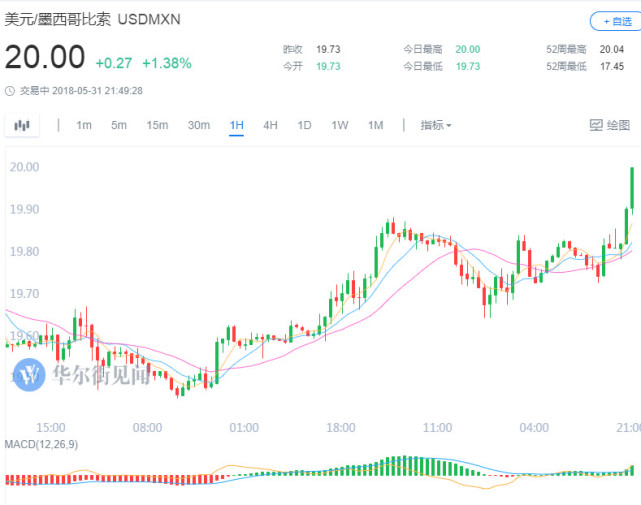Expand the 指标 indicators dropdown
The width and height of the screenshot is (641, 505).
435,125
